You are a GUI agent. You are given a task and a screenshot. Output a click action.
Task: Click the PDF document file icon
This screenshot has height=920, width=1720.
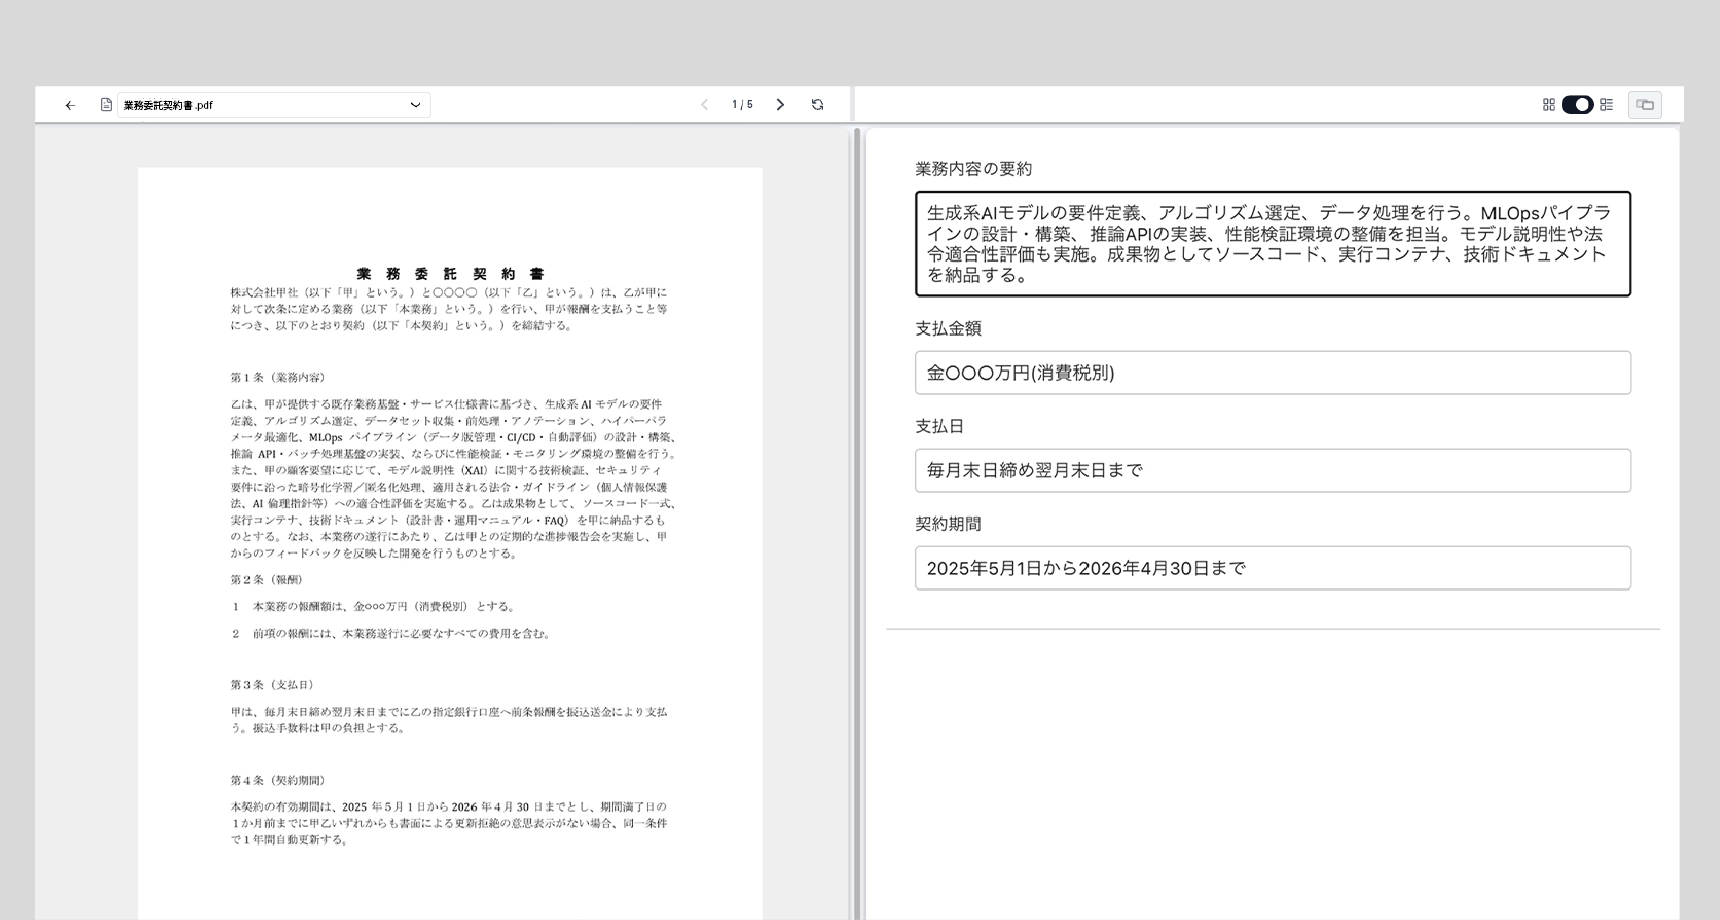coord(106,105)
